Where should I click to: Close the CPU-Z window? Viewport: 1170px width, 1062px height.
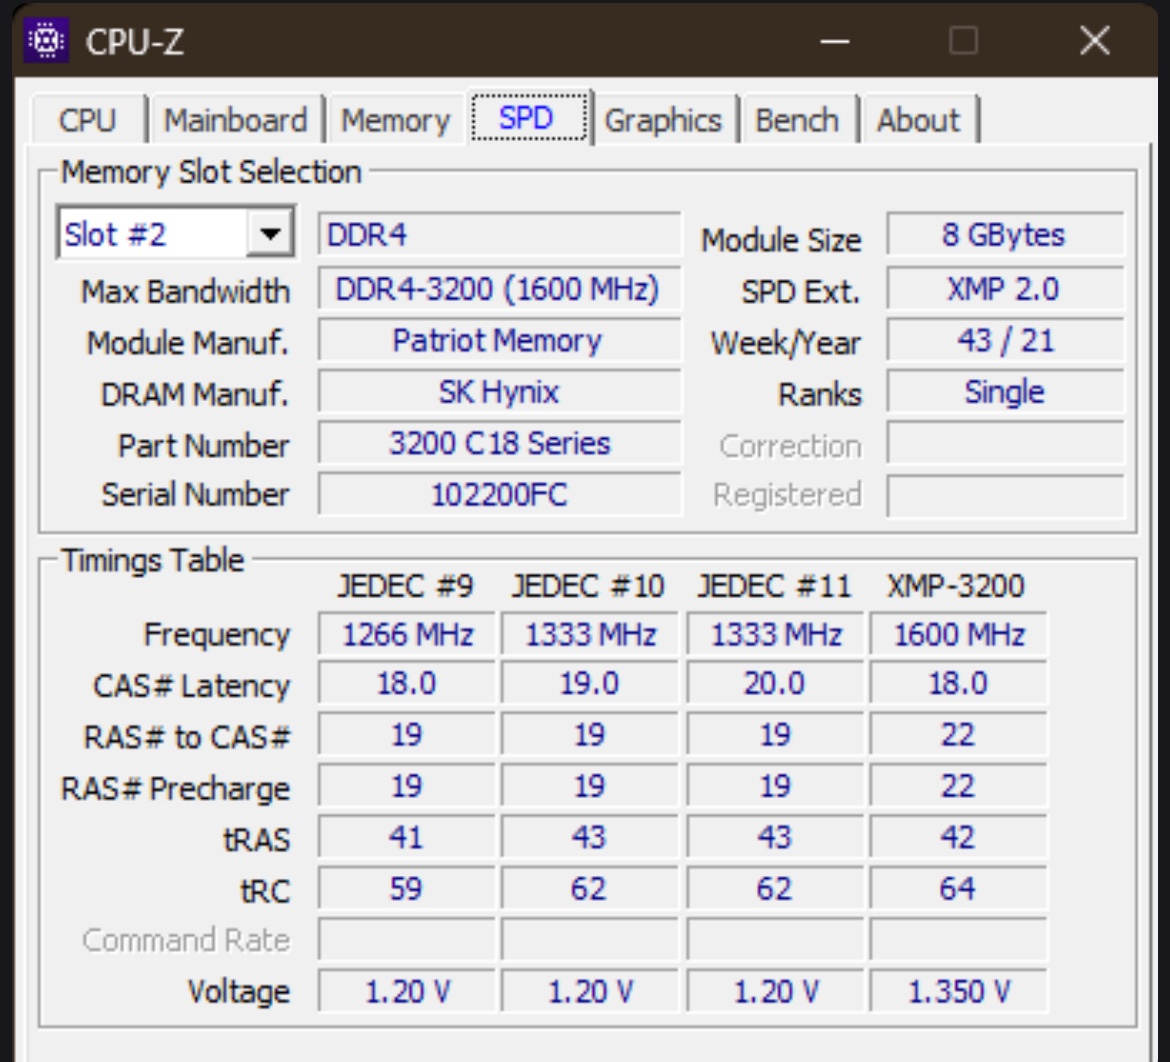click(1095, 40)
